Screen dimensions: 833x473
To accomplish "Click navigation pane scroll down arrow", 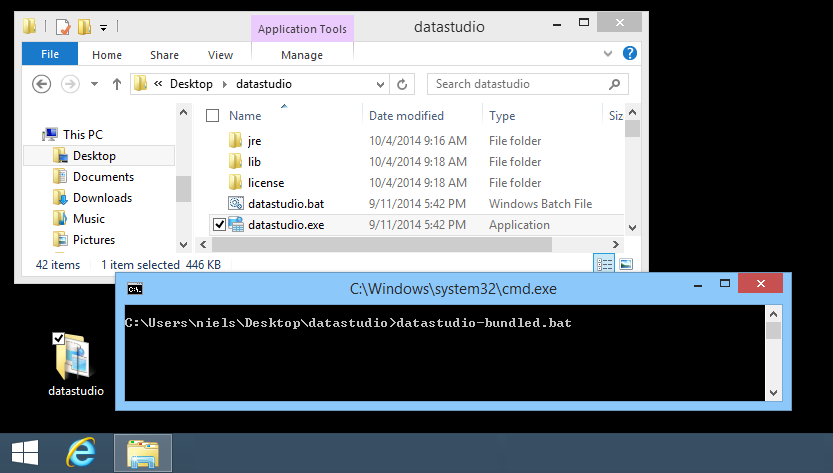I will (183, 244).
